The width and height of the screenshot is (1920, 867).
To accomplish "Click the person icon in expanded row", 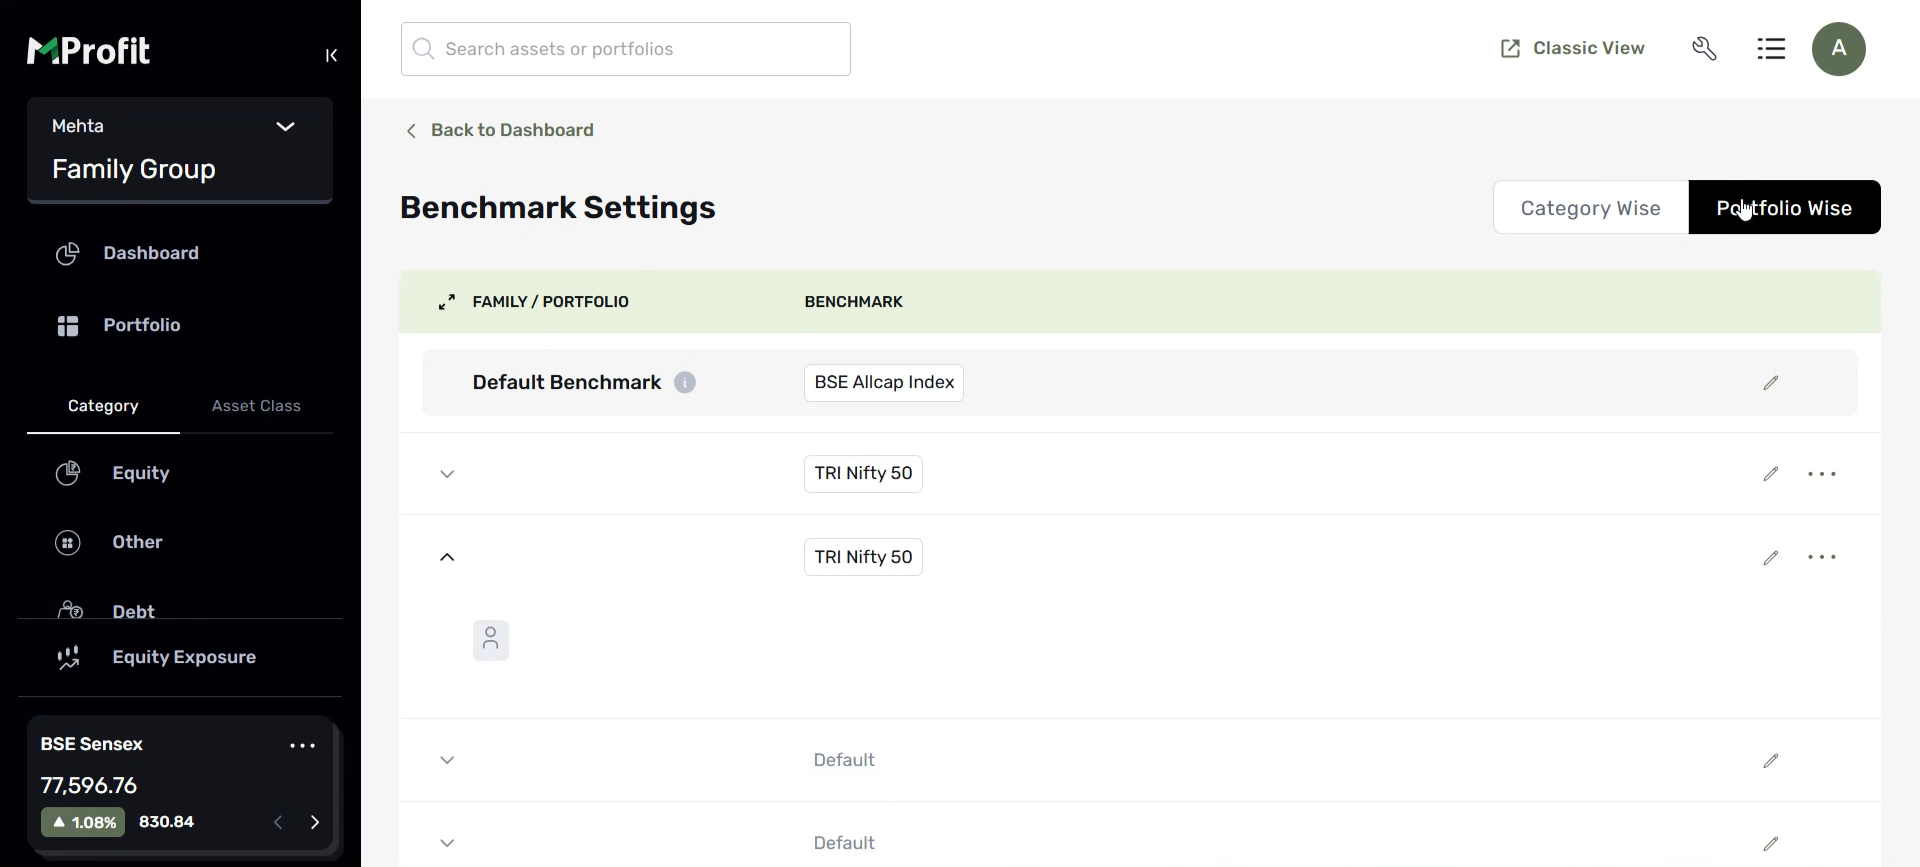I will (491, 640).
